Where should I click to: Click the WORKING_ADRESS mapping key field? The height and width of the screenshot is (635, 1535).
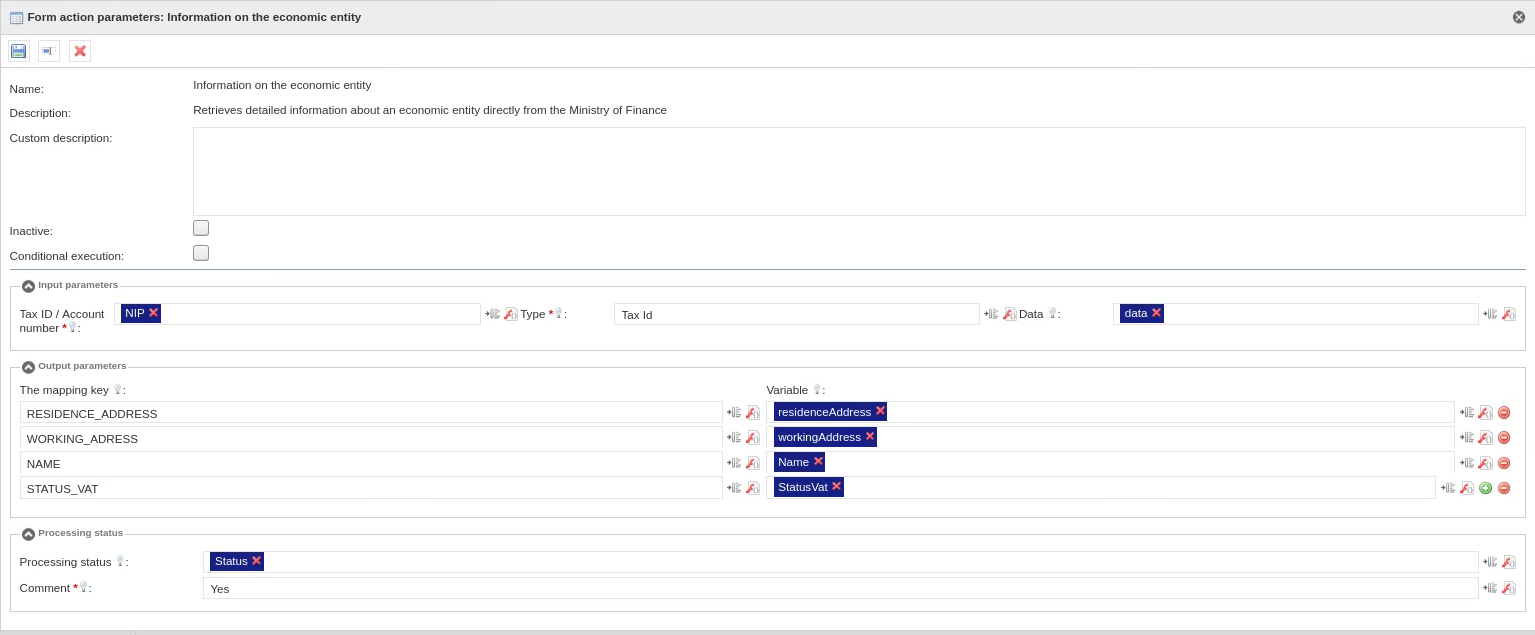pos(371,438)
